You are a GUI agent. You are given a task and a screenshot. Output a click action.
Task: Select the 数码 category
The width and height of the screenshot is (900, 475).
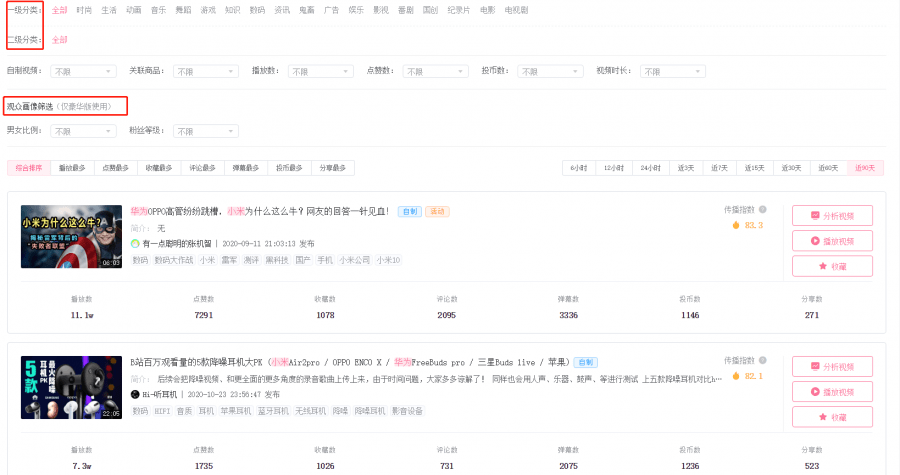click(257, 10)
